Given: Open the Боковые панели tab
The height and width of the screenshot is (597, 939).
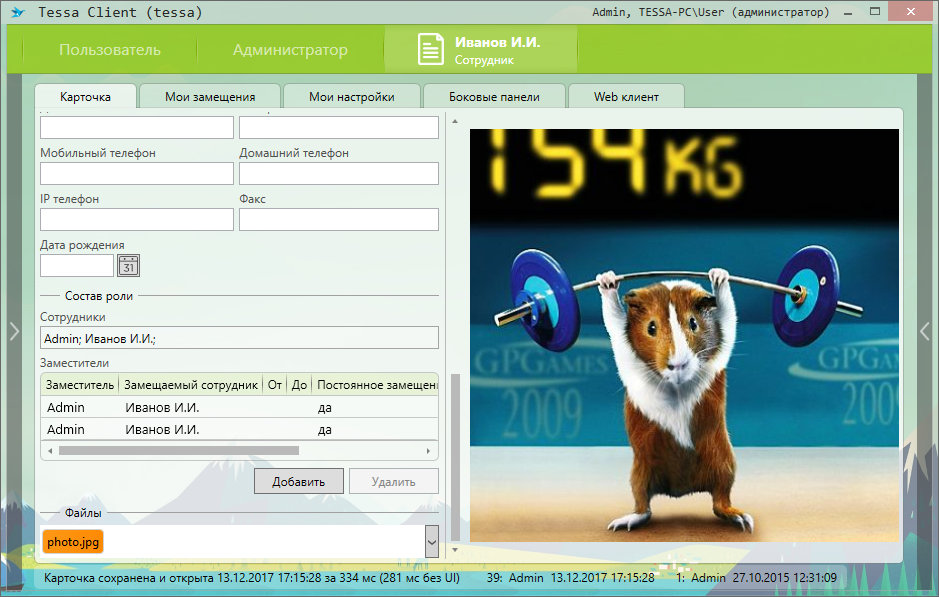Looking at the screenshot, I should (x=494, y=96).
